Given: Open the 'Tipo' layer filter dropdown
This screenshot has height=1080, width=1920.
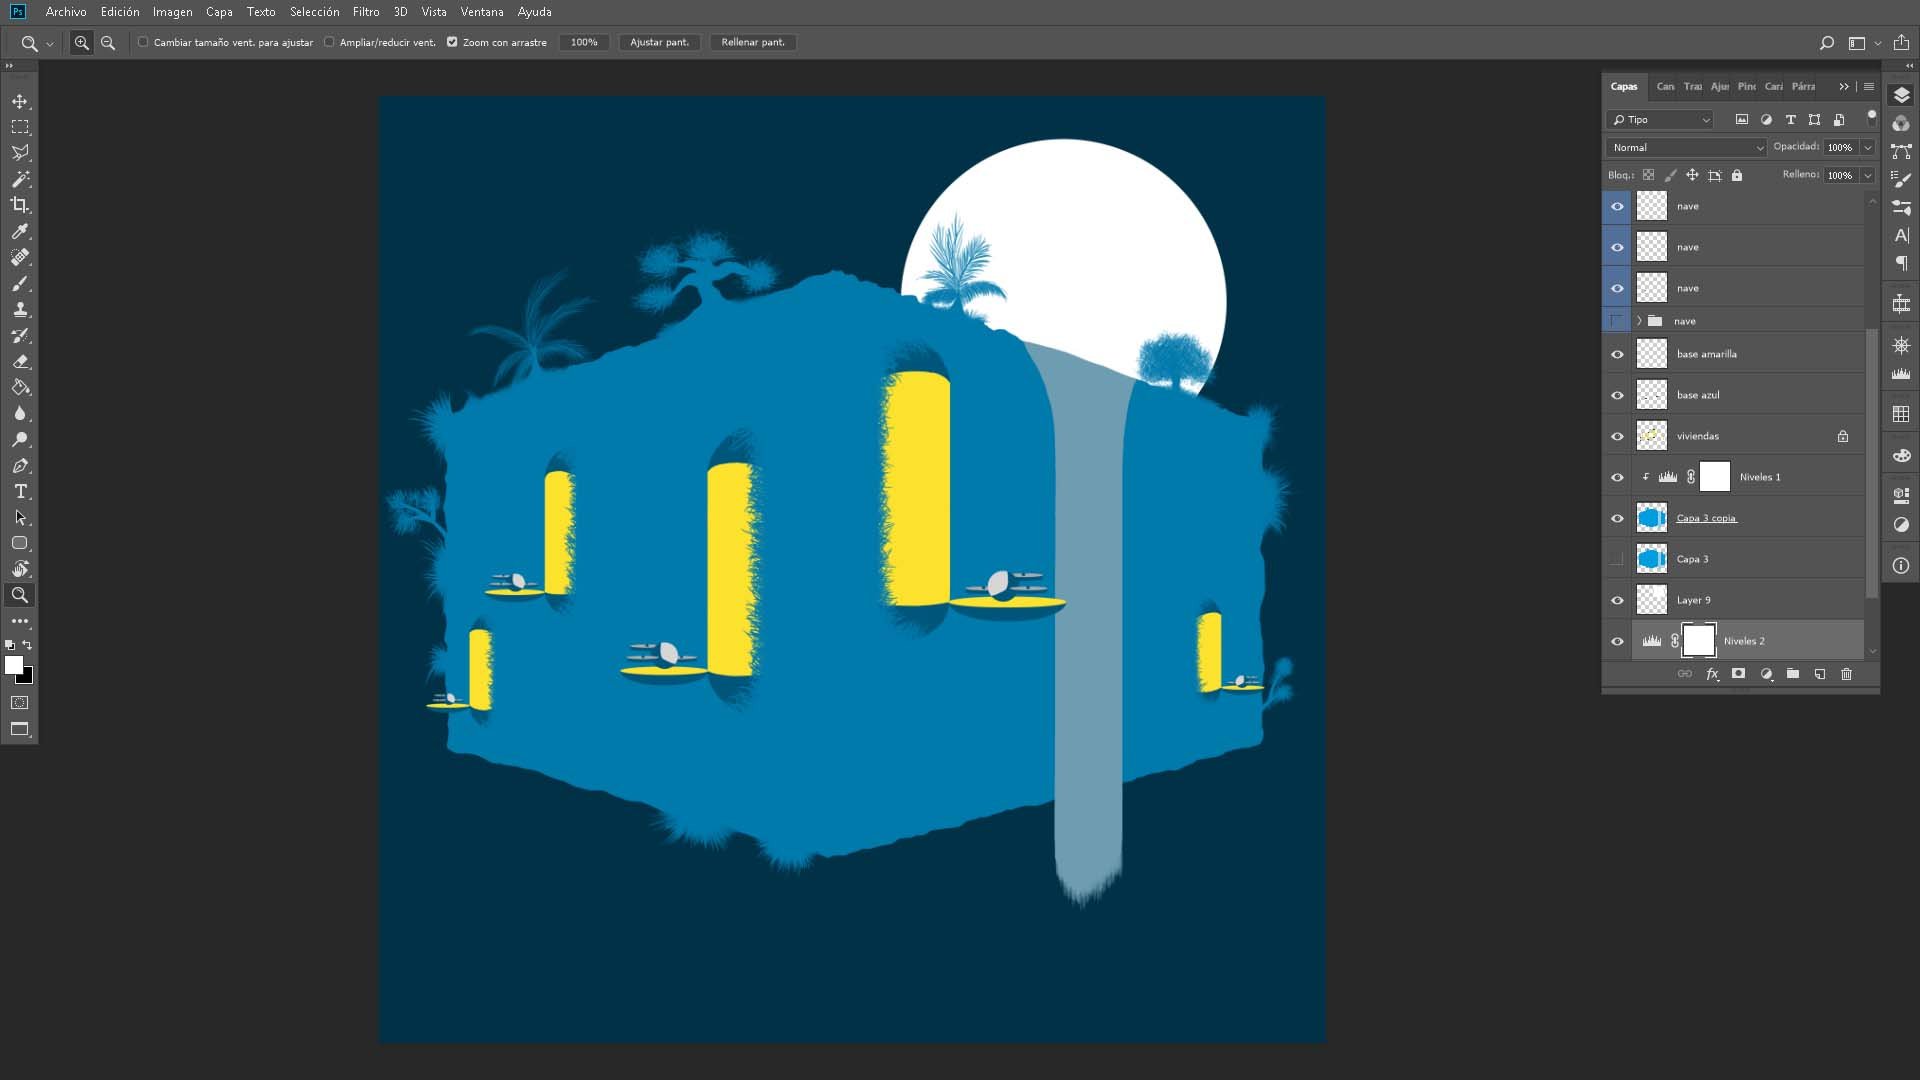Looking at the screenshot, I should pos(1660,120).
